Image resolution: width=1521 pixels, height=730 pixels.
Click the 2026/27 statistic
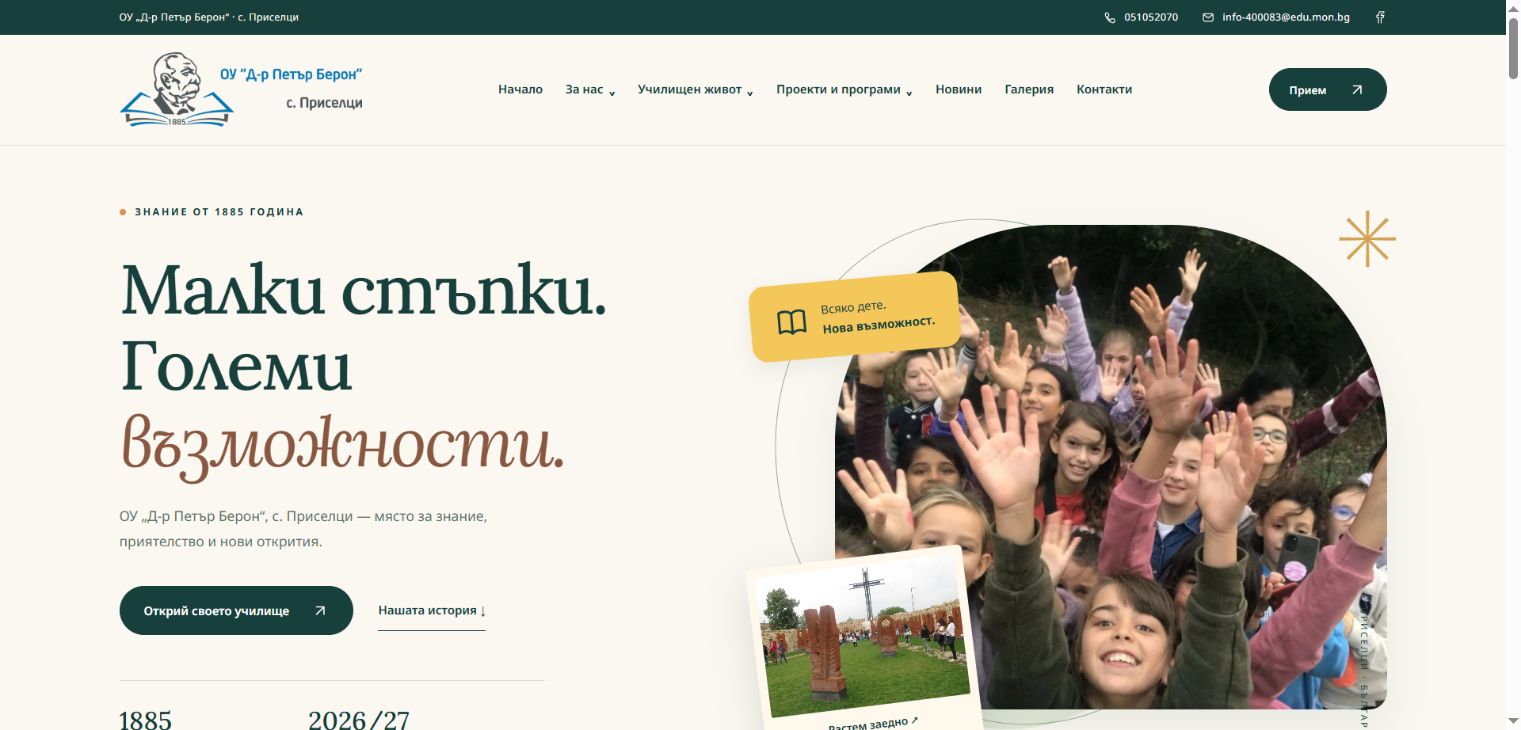click(x=359, y=720)
